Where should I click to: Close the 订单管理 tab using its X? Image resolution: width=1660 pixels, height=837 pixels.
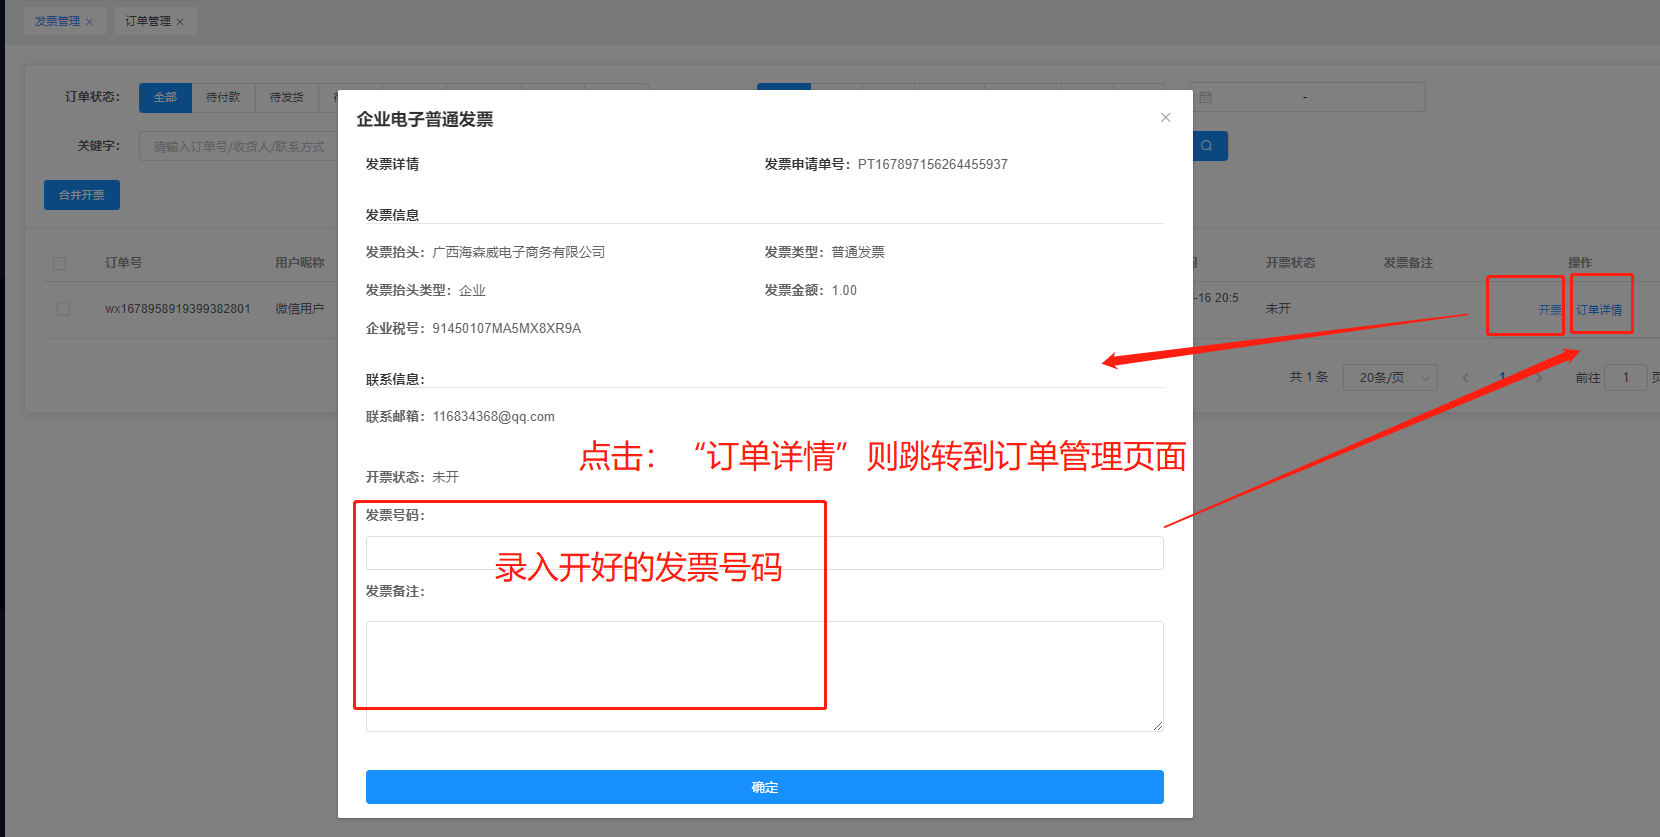point(180,22)
